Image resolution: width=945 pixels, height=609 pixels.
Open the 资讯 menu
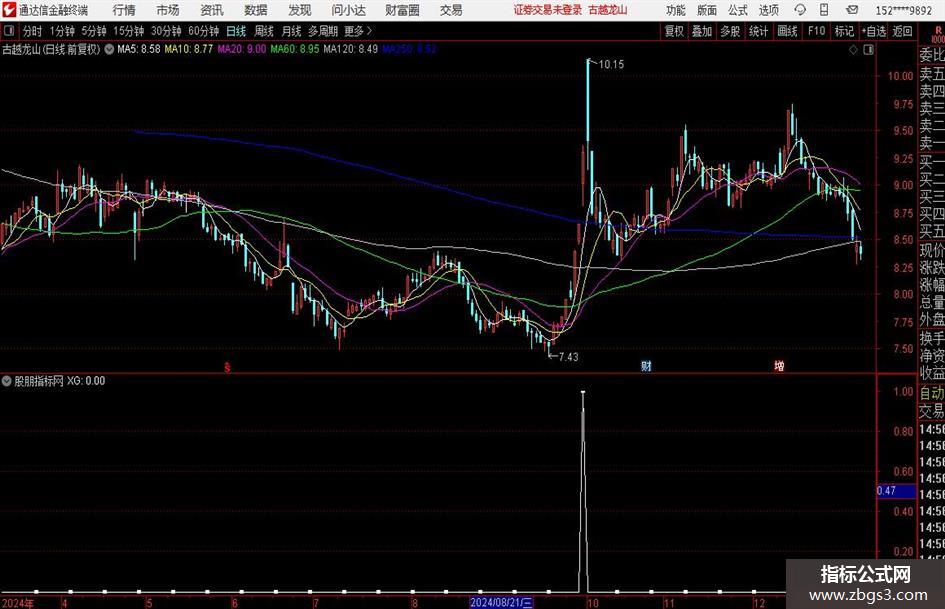212,10
